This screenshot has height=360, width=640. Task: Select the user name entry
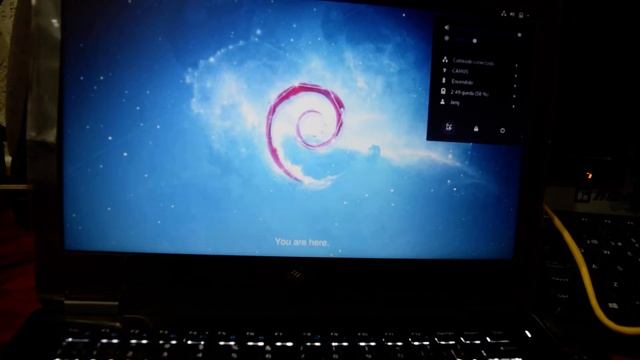(x=455, y=102)
